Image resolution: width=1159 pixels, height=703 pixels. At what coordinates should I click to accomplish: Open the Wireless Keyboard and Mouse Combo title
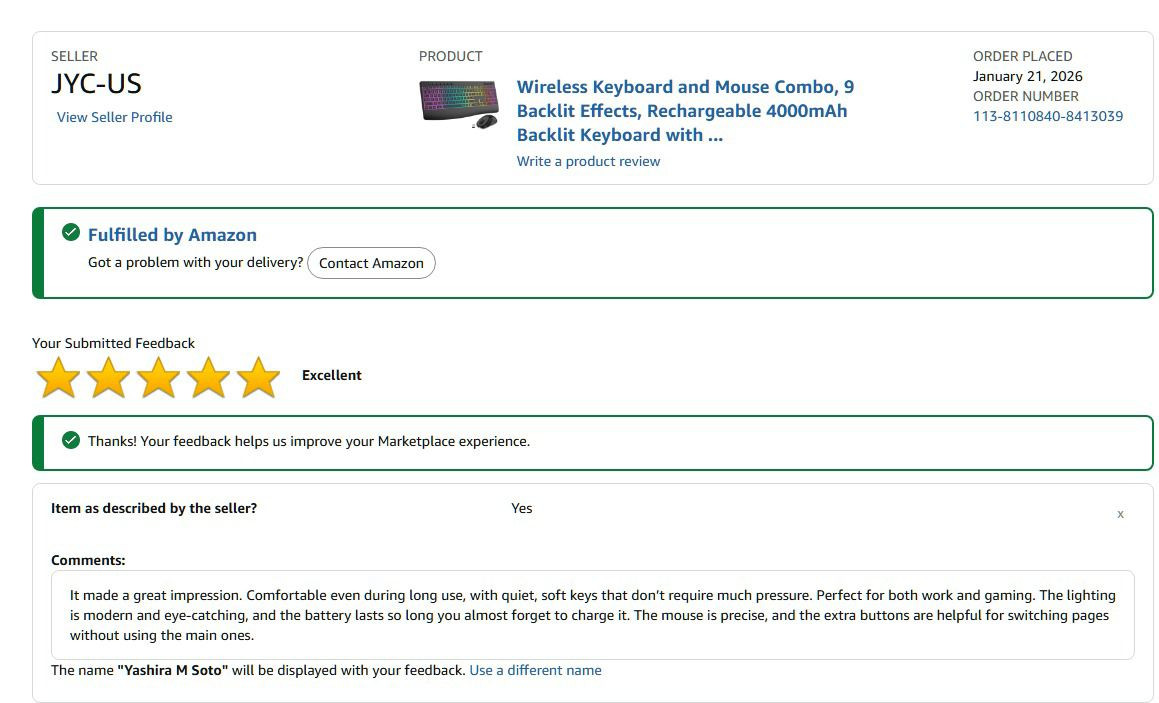click(685, 111)
